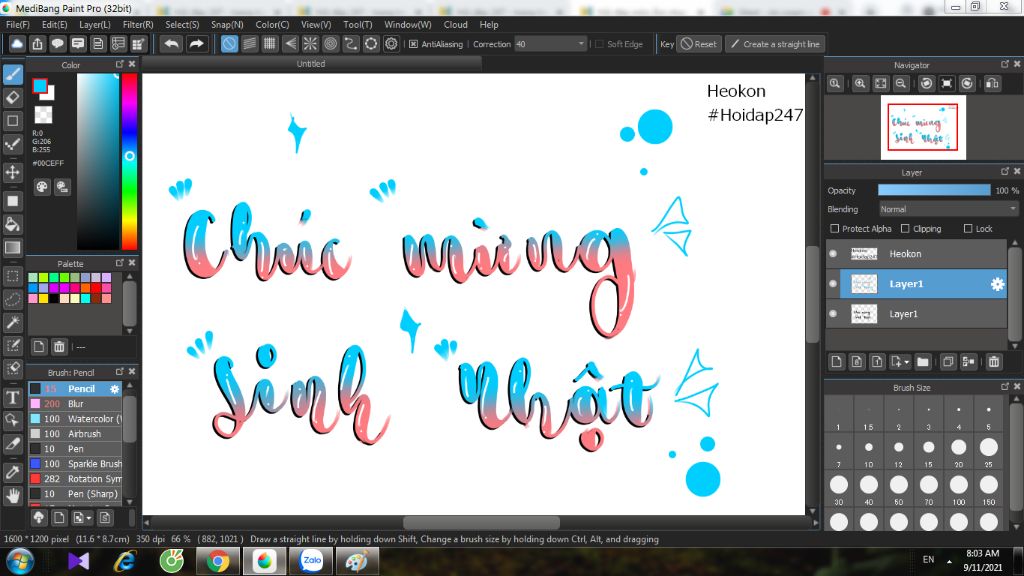Delete palette color with the trash icon
Viewport: 1024px width, 576px height.
[x=59, y=347]
